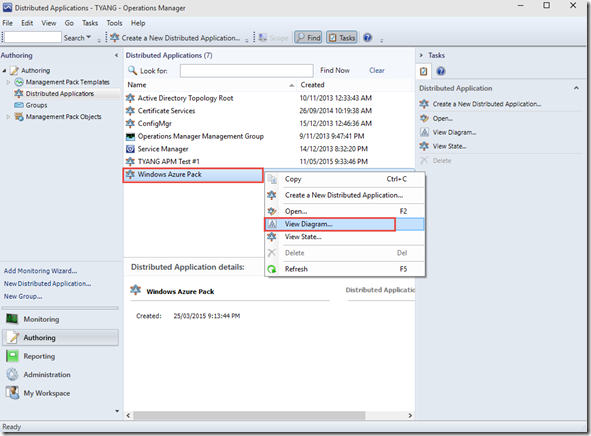
Task: Click the Open icon in the Tasks pane
Action: [x=424, y=118]
